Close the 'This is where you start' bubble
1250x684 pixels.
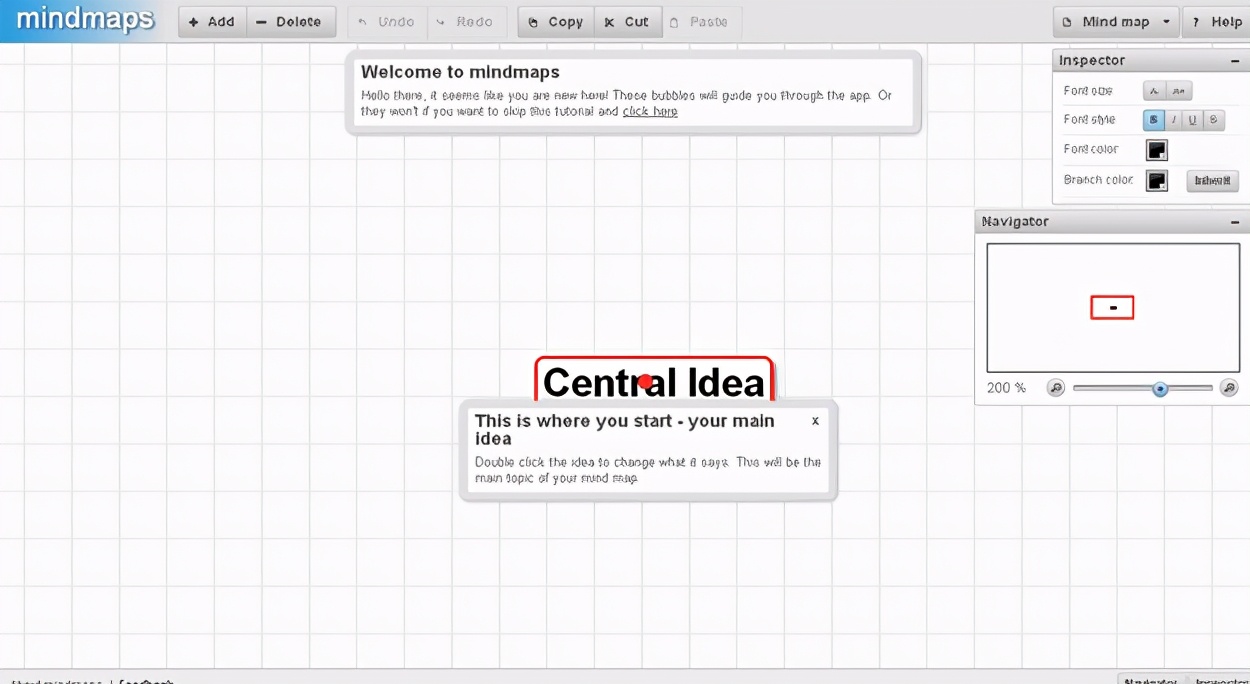tap(815, 421)
